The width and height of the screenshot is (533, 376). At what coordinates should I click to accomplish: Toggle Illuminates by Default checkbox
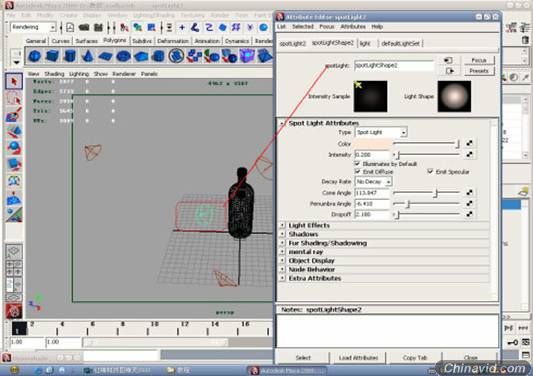[x=357, y=164]
